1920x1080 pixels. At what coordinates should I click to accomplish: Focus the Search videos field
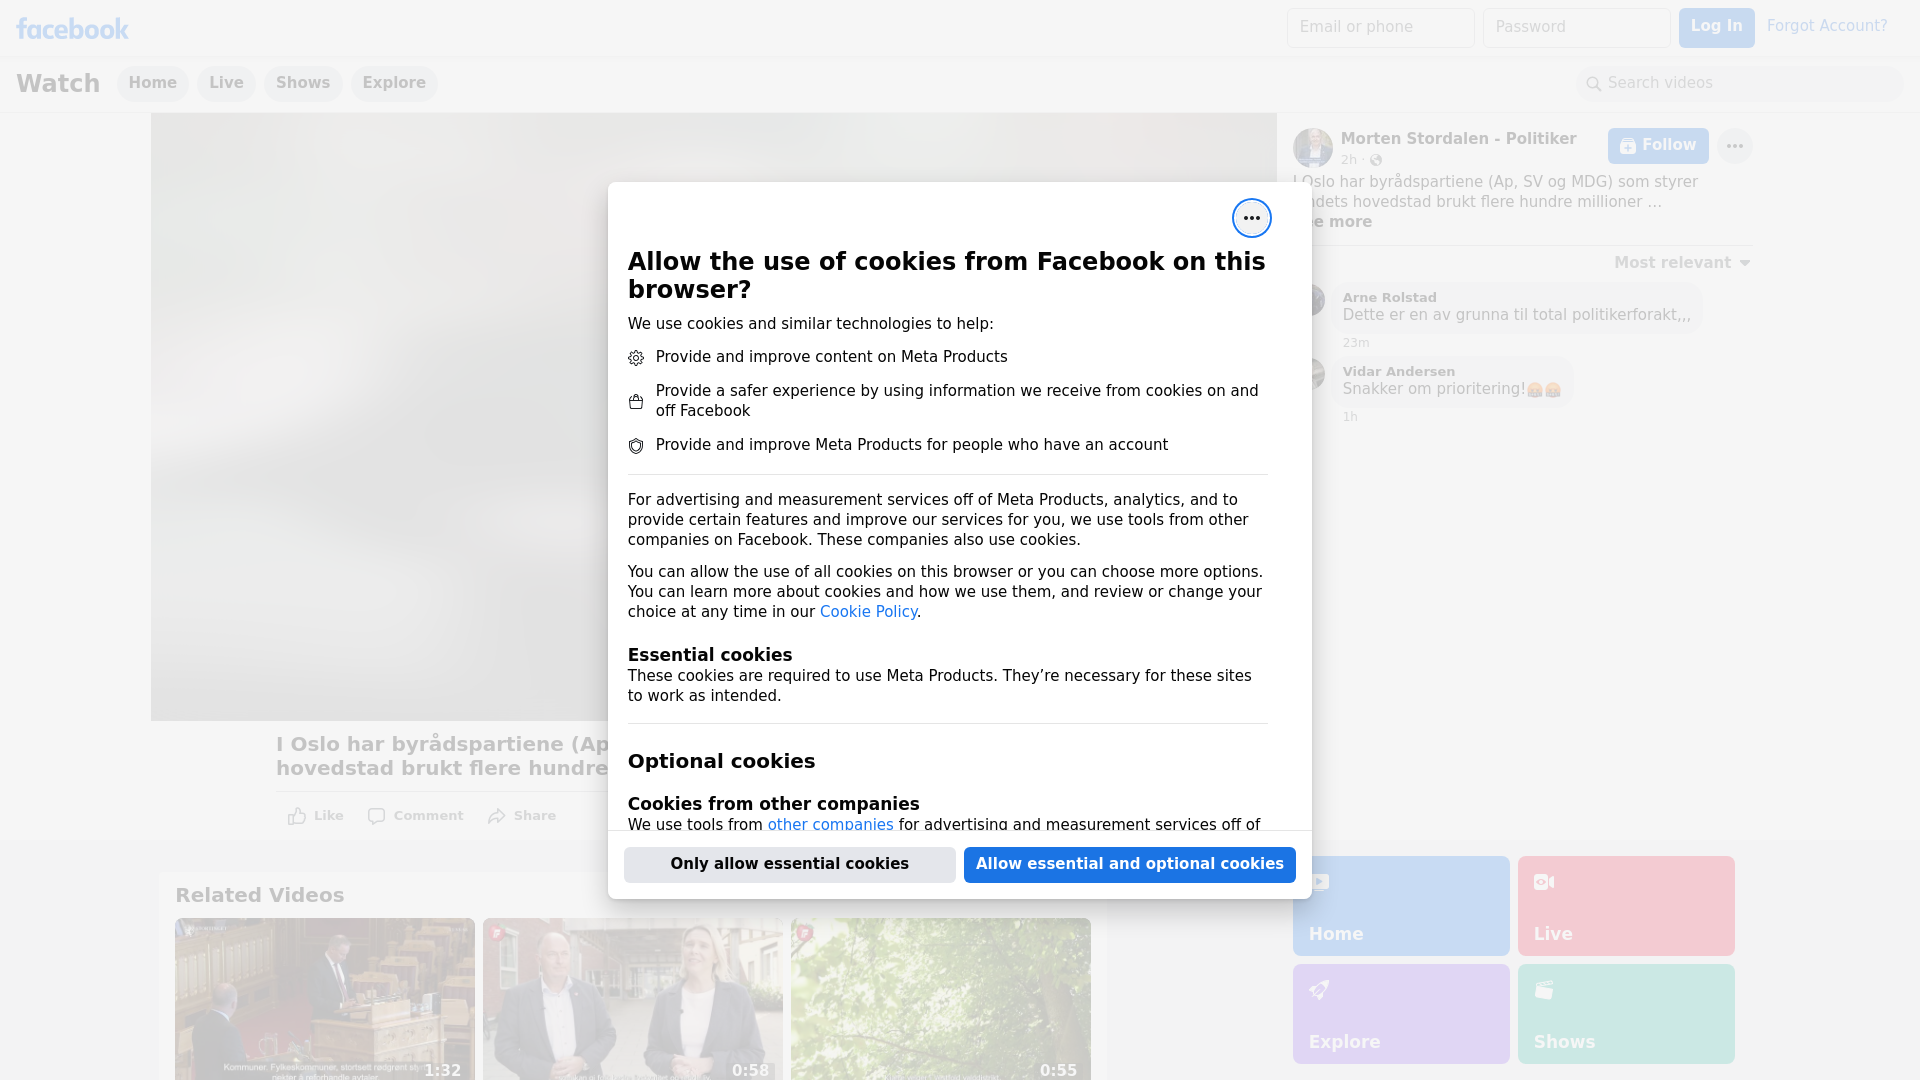[x=1740, y=84]
